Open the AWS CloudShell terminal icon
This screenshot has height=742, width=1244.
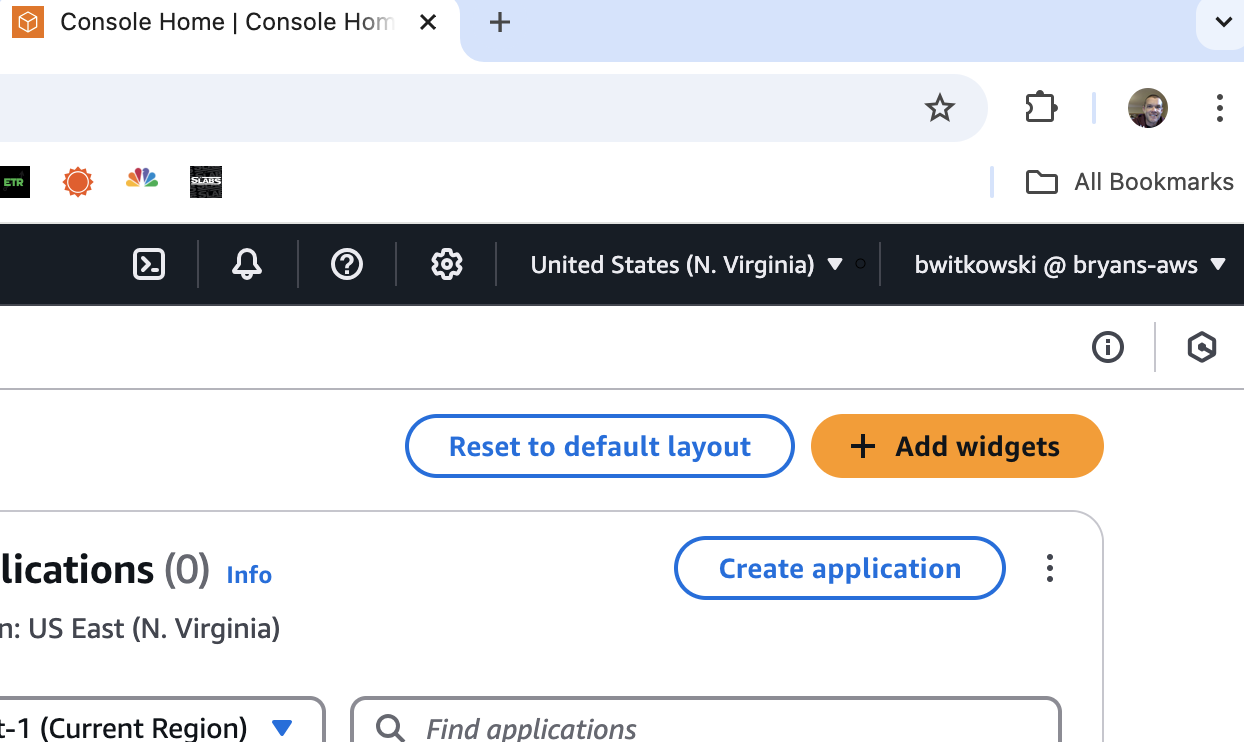149,264
